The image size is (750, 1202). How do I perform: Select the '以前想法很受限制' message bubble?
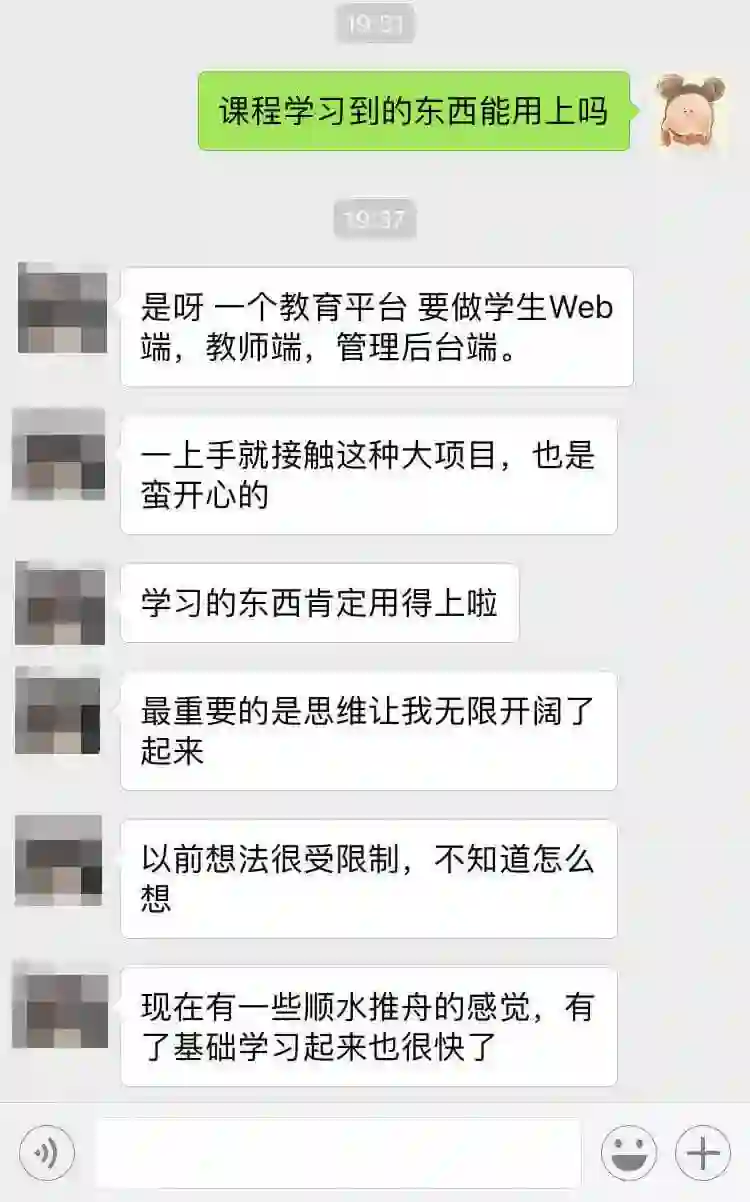[x=369, y=879]
